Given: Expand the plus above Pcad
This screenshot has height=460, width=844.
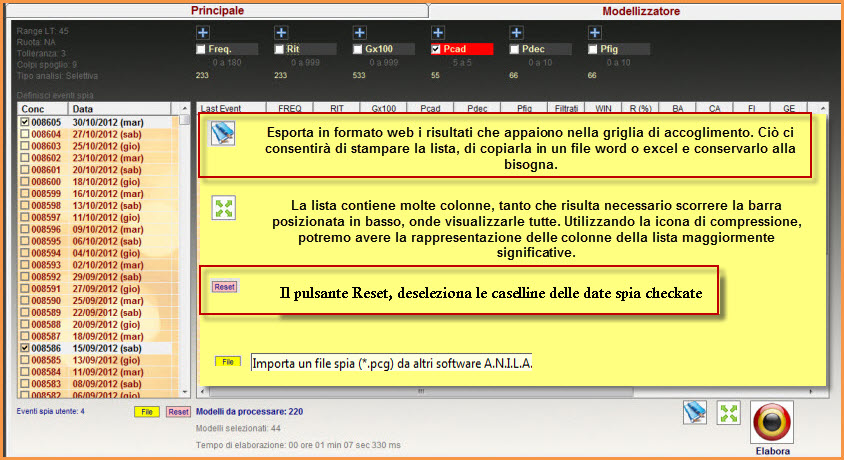Looking at the screenshot, I should [x=436, y=33].
